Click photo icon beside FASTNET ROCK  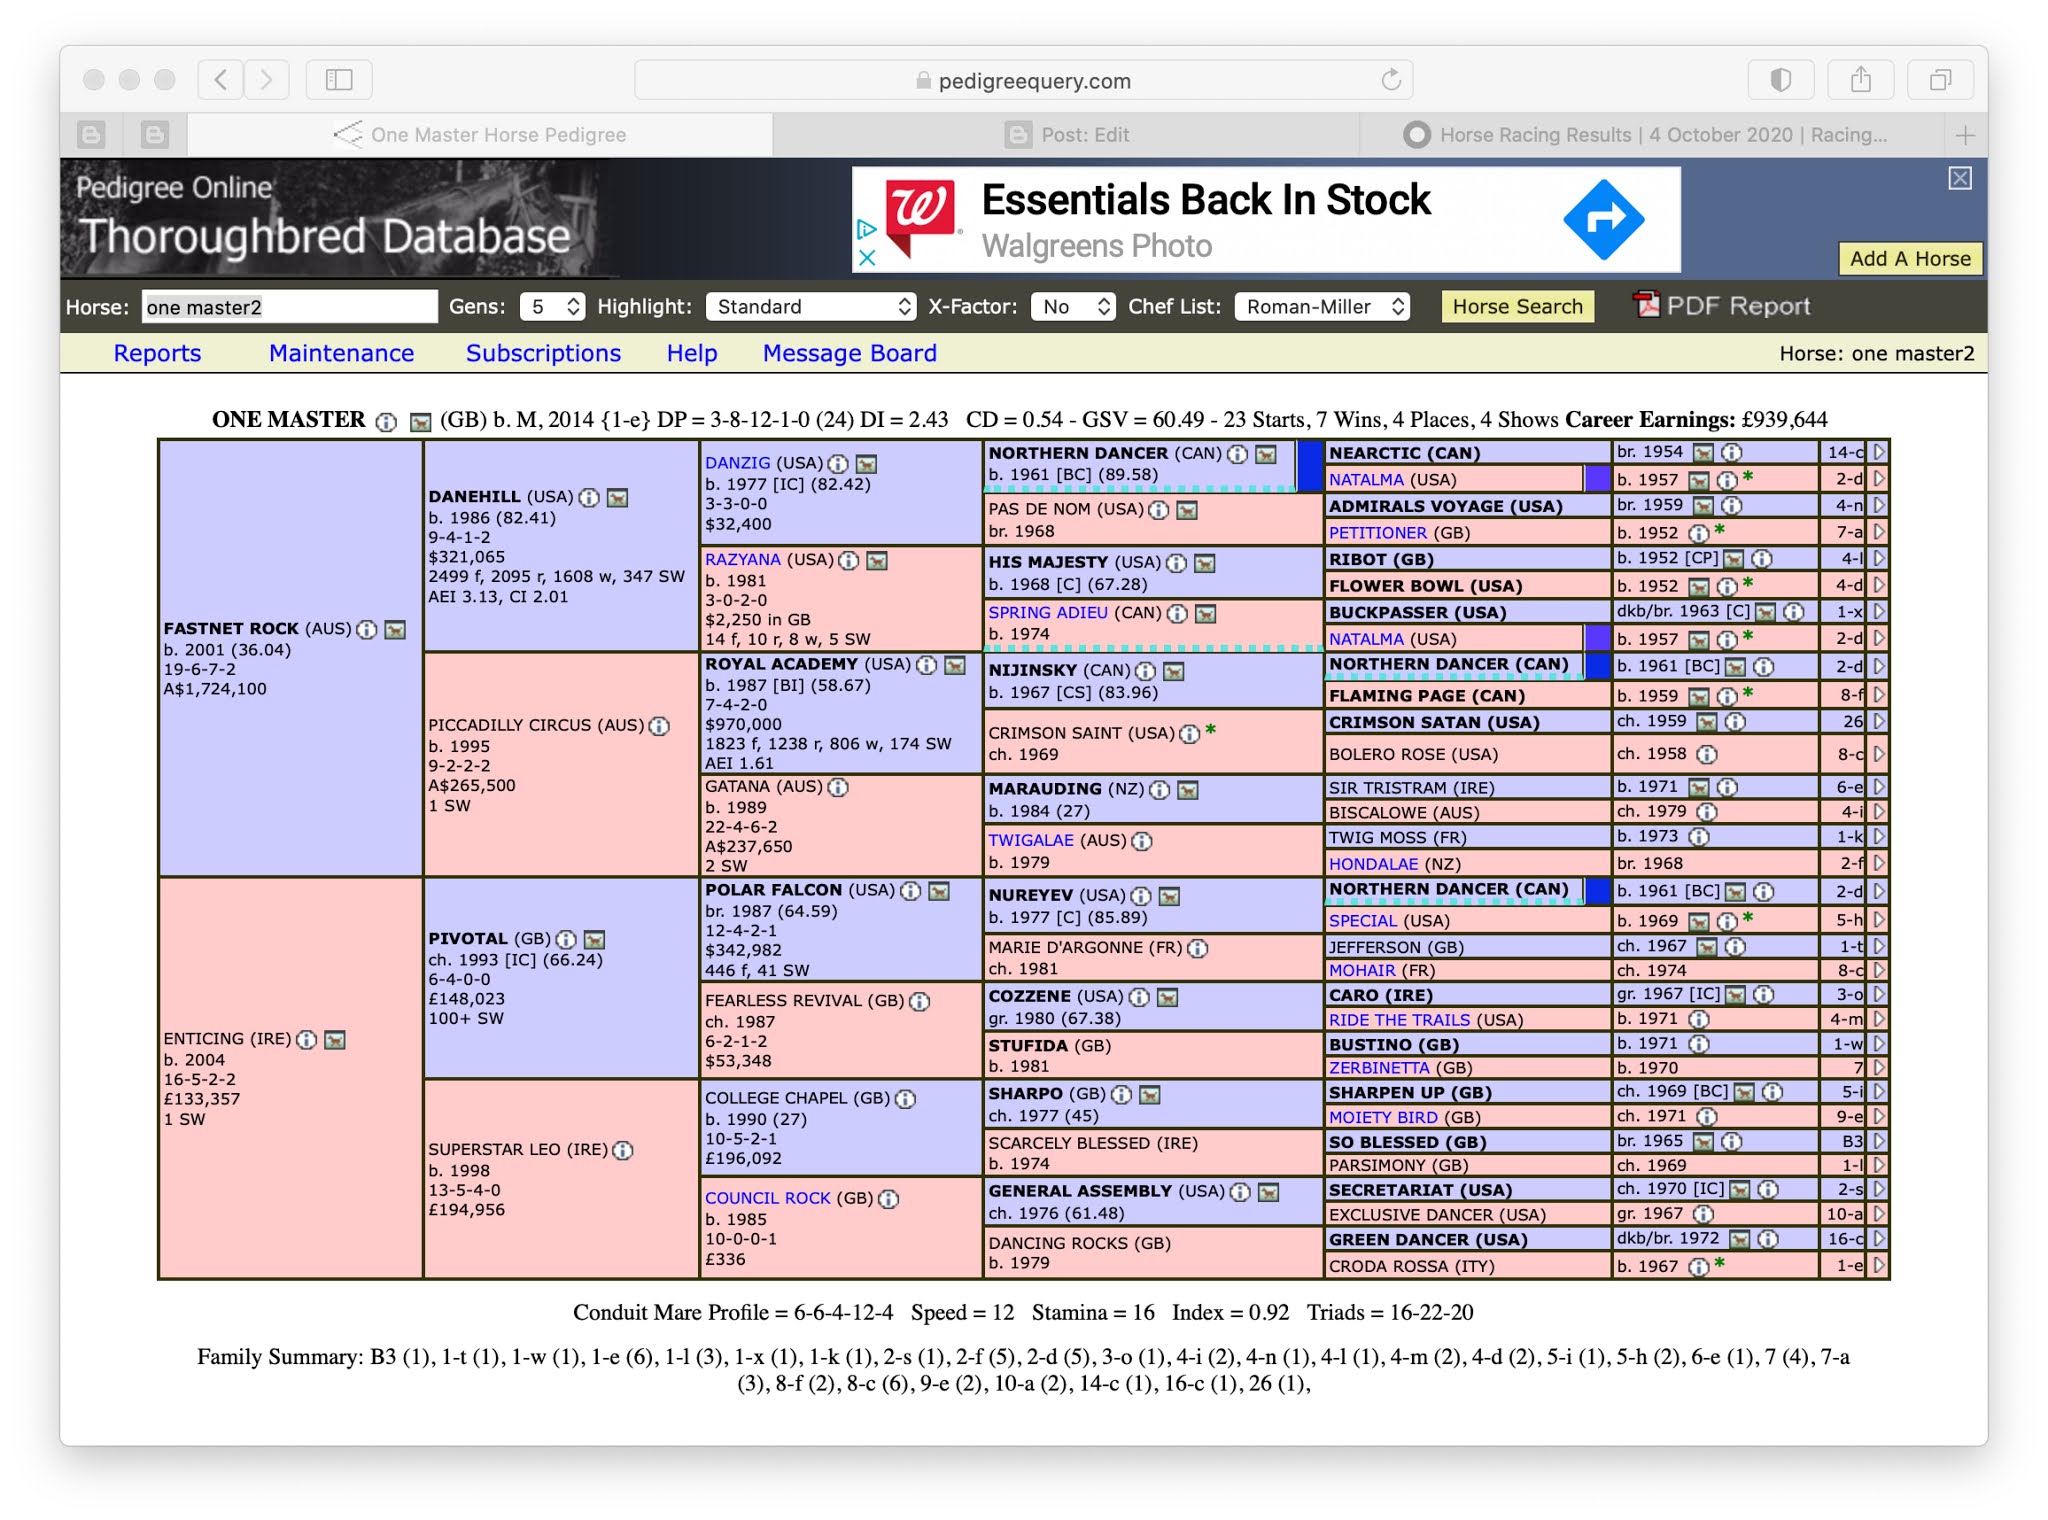(396, 629)
